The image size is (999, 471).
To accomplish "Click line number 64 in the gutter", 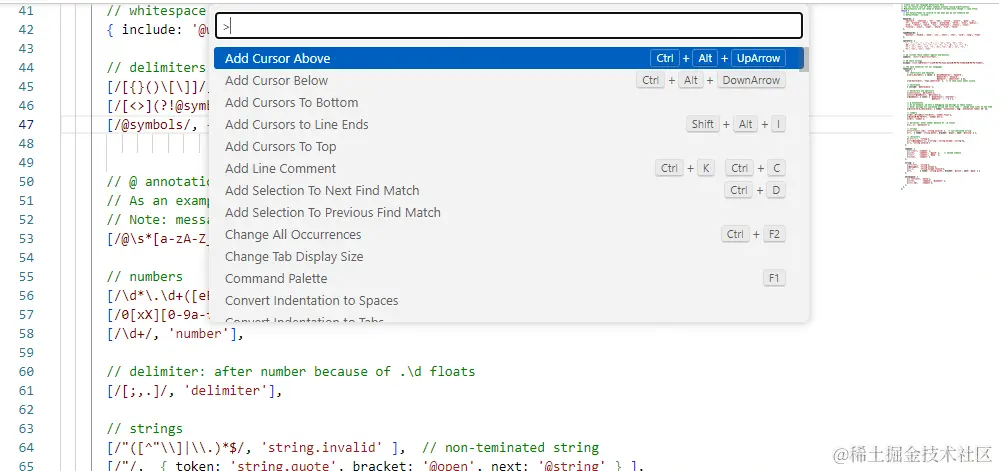I will (25, 447).
